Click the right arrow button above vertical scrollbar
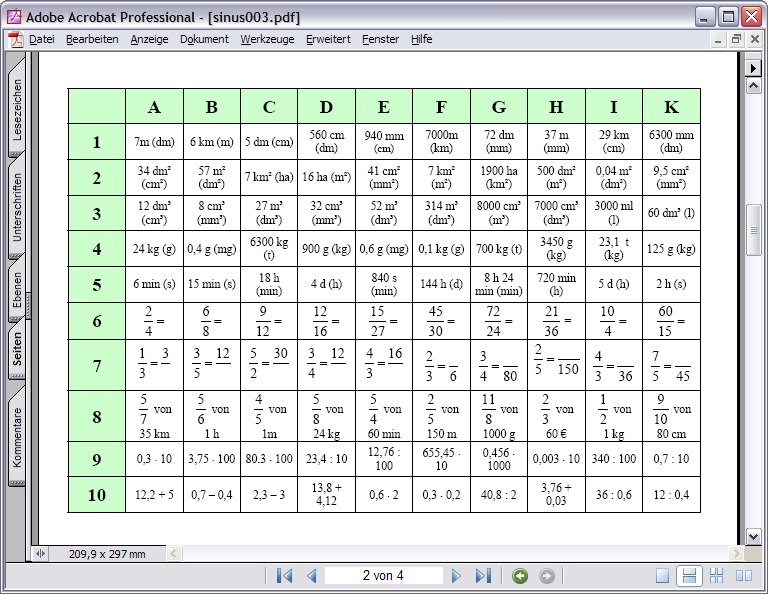 (753, 68)
